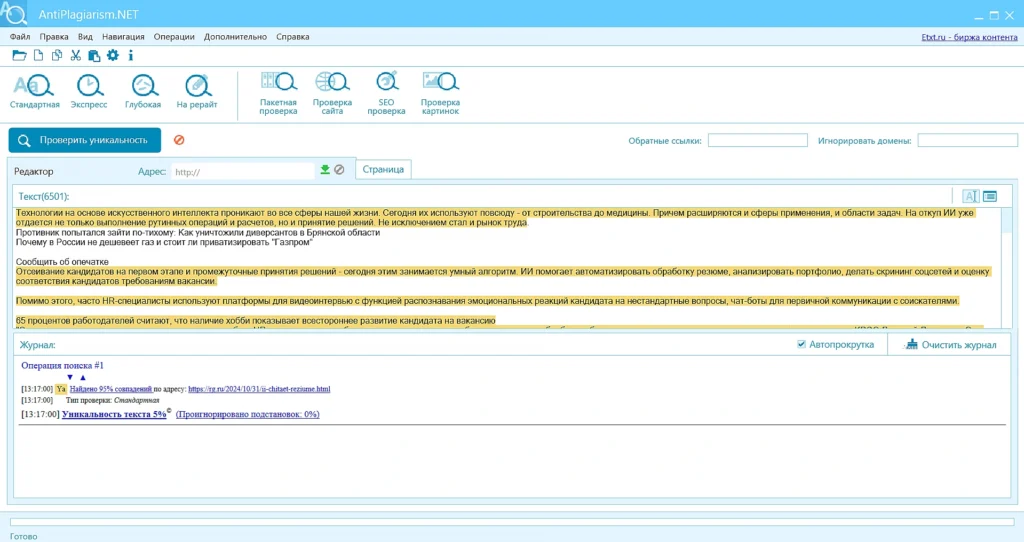Focus the Игнорировать домены input field
This screenshot has width=1024, height=542.
pyautogui.click(x=967, y=140)
